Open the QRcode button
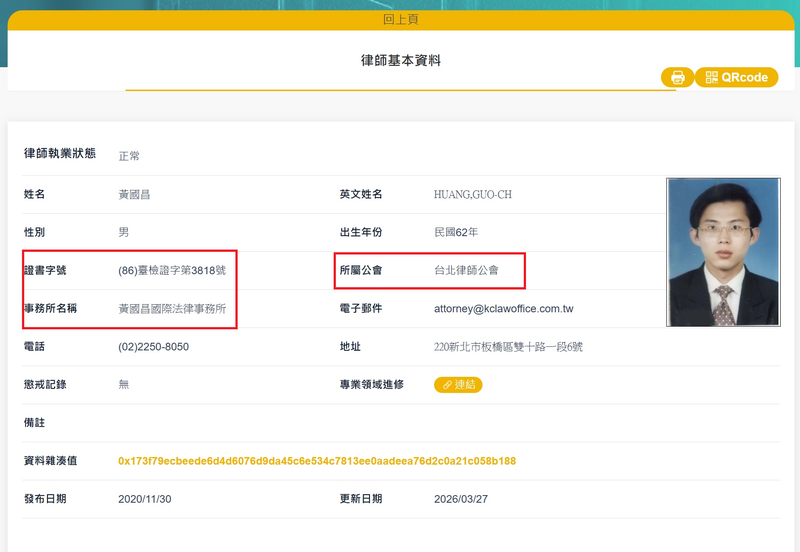 coord(736,77)
